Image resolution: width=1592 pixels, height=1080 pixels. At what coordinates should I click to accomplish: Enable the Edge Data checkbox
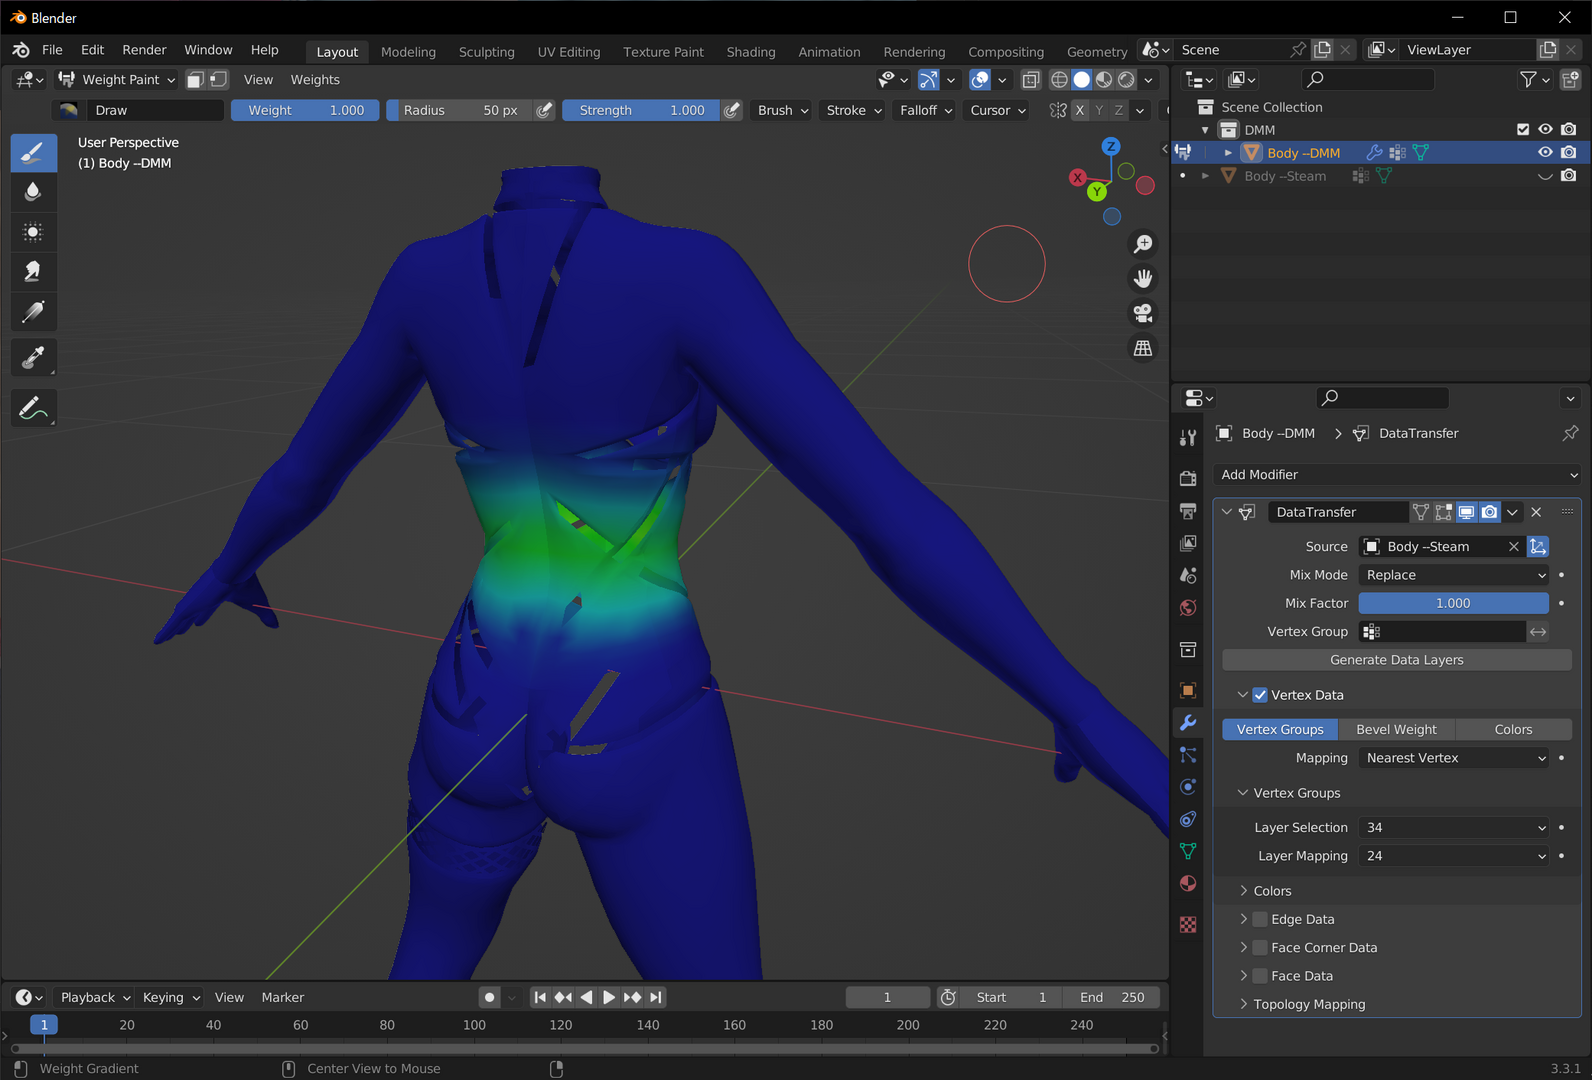pos(1260,919)
